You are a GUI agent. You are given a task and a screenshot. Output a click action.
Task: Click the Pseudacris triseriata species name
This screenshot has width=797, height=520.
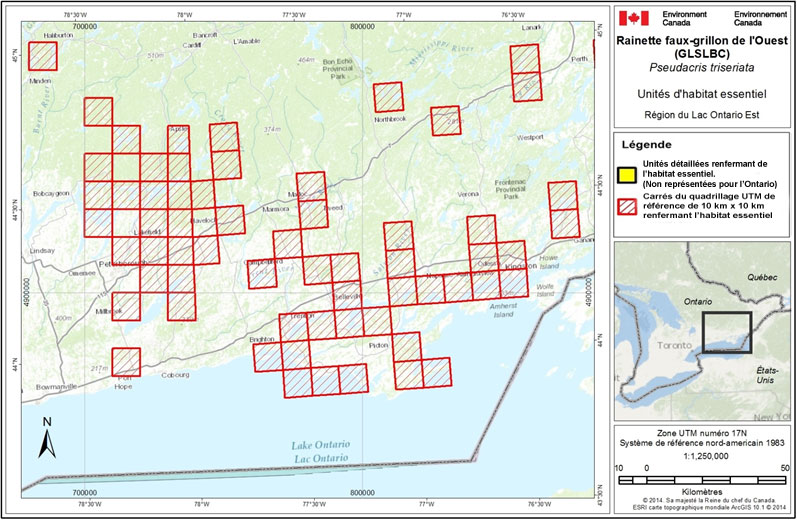tap(702, 67)
